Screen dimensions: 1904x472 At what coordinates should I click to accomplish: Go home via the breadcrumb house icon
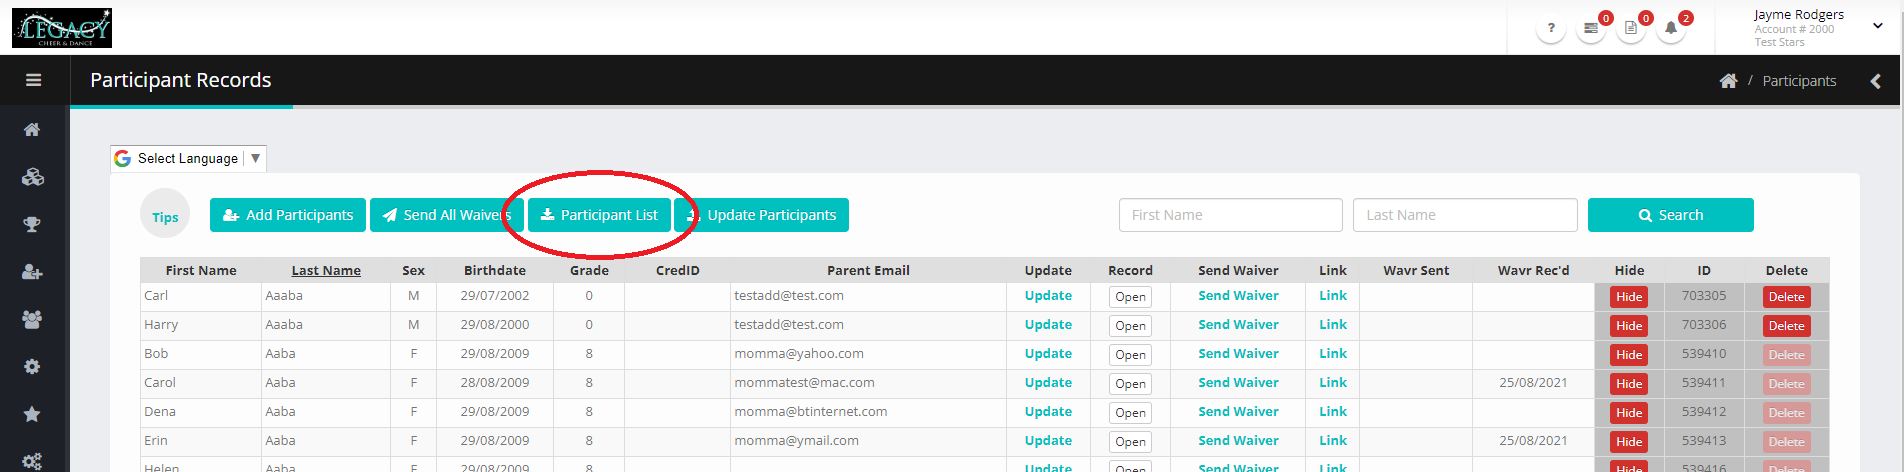tap(1728, 81)
